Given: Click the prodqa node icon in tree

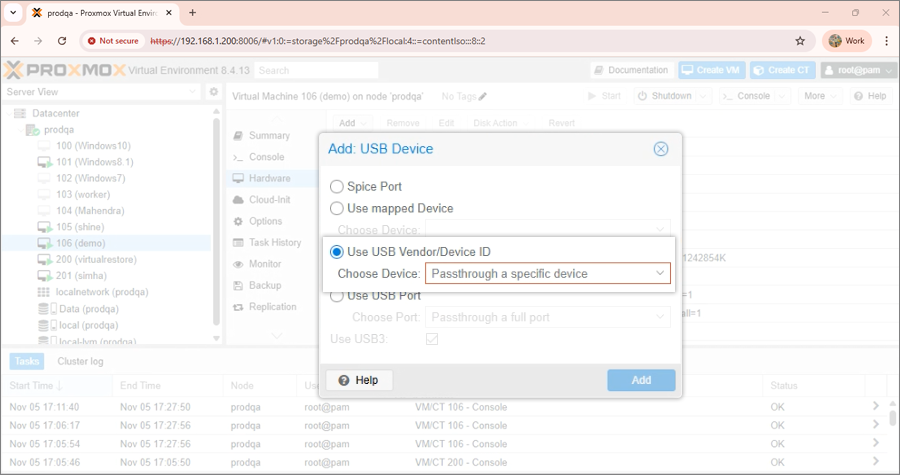Looking at the screenshot, I should [32, 130].
